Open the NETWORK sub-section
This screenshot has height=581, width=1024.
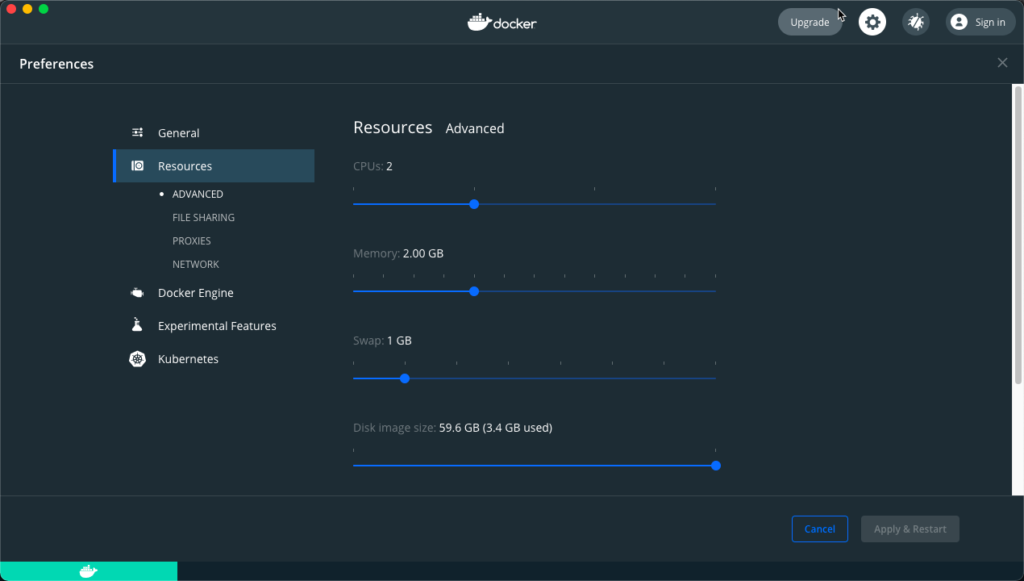point(195,264)
